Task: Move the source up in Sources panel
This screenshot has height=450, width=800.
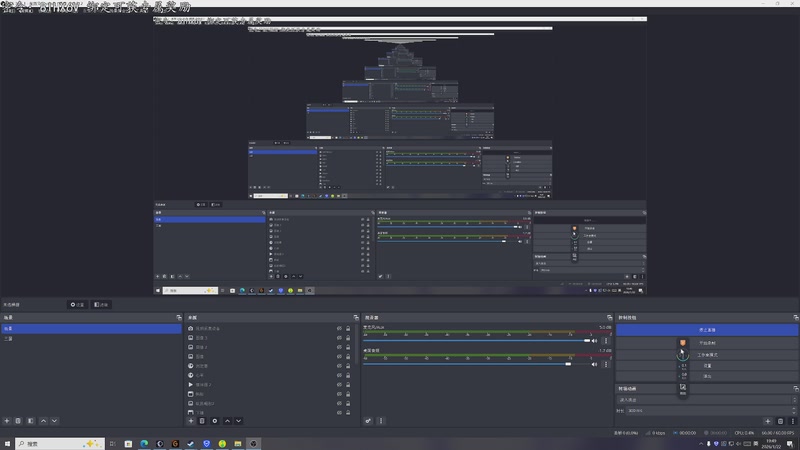Action: click(228, 421)
